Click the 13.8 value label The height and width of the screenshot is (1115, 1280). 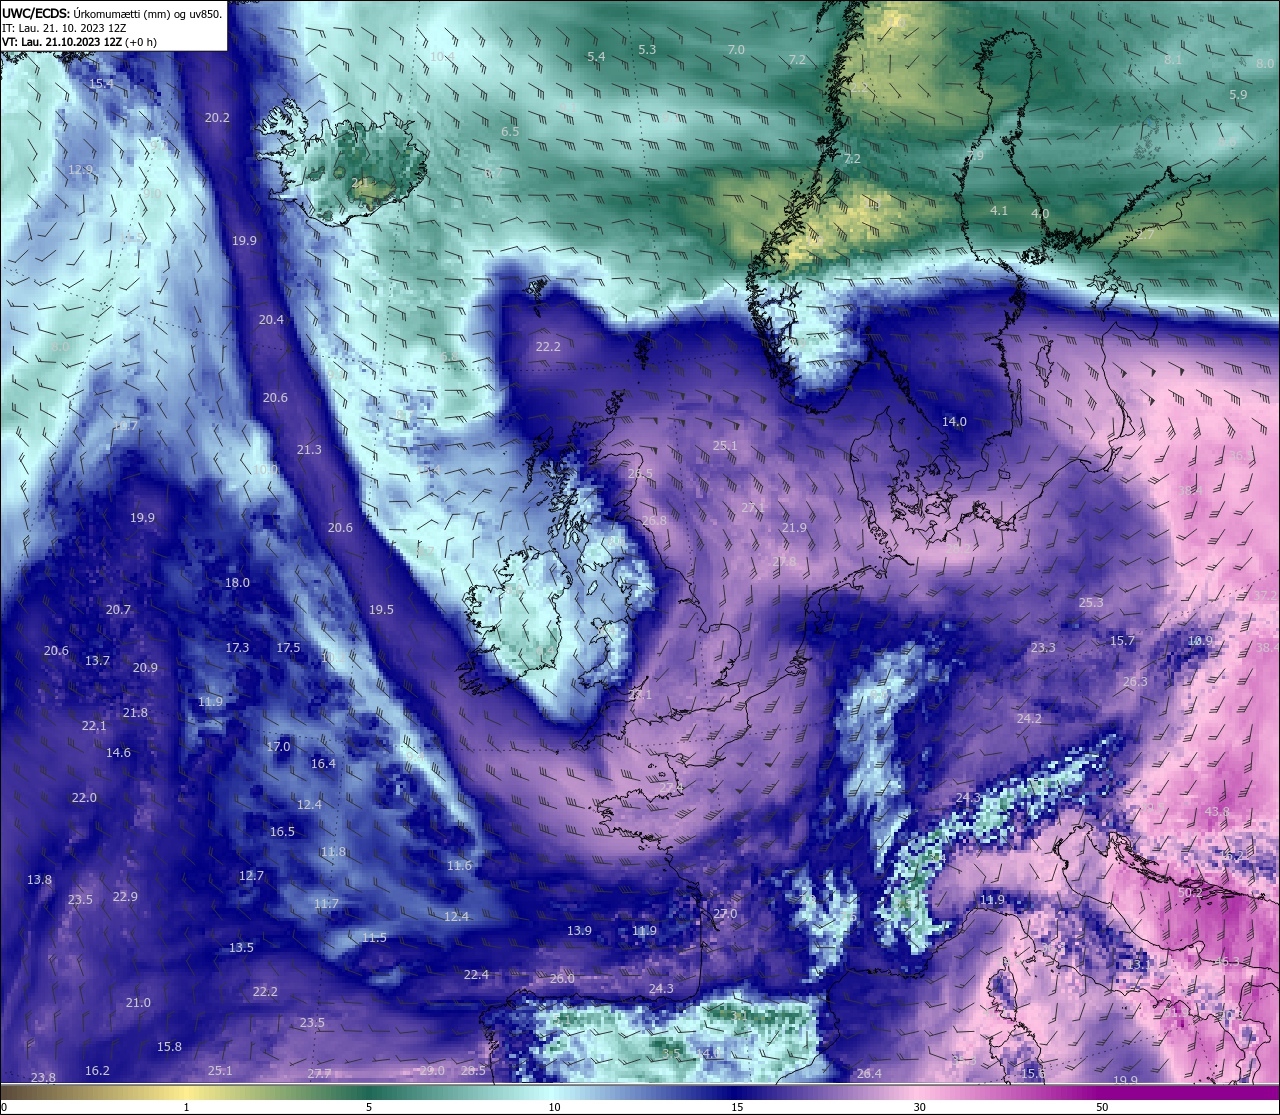tap(39, 880)
